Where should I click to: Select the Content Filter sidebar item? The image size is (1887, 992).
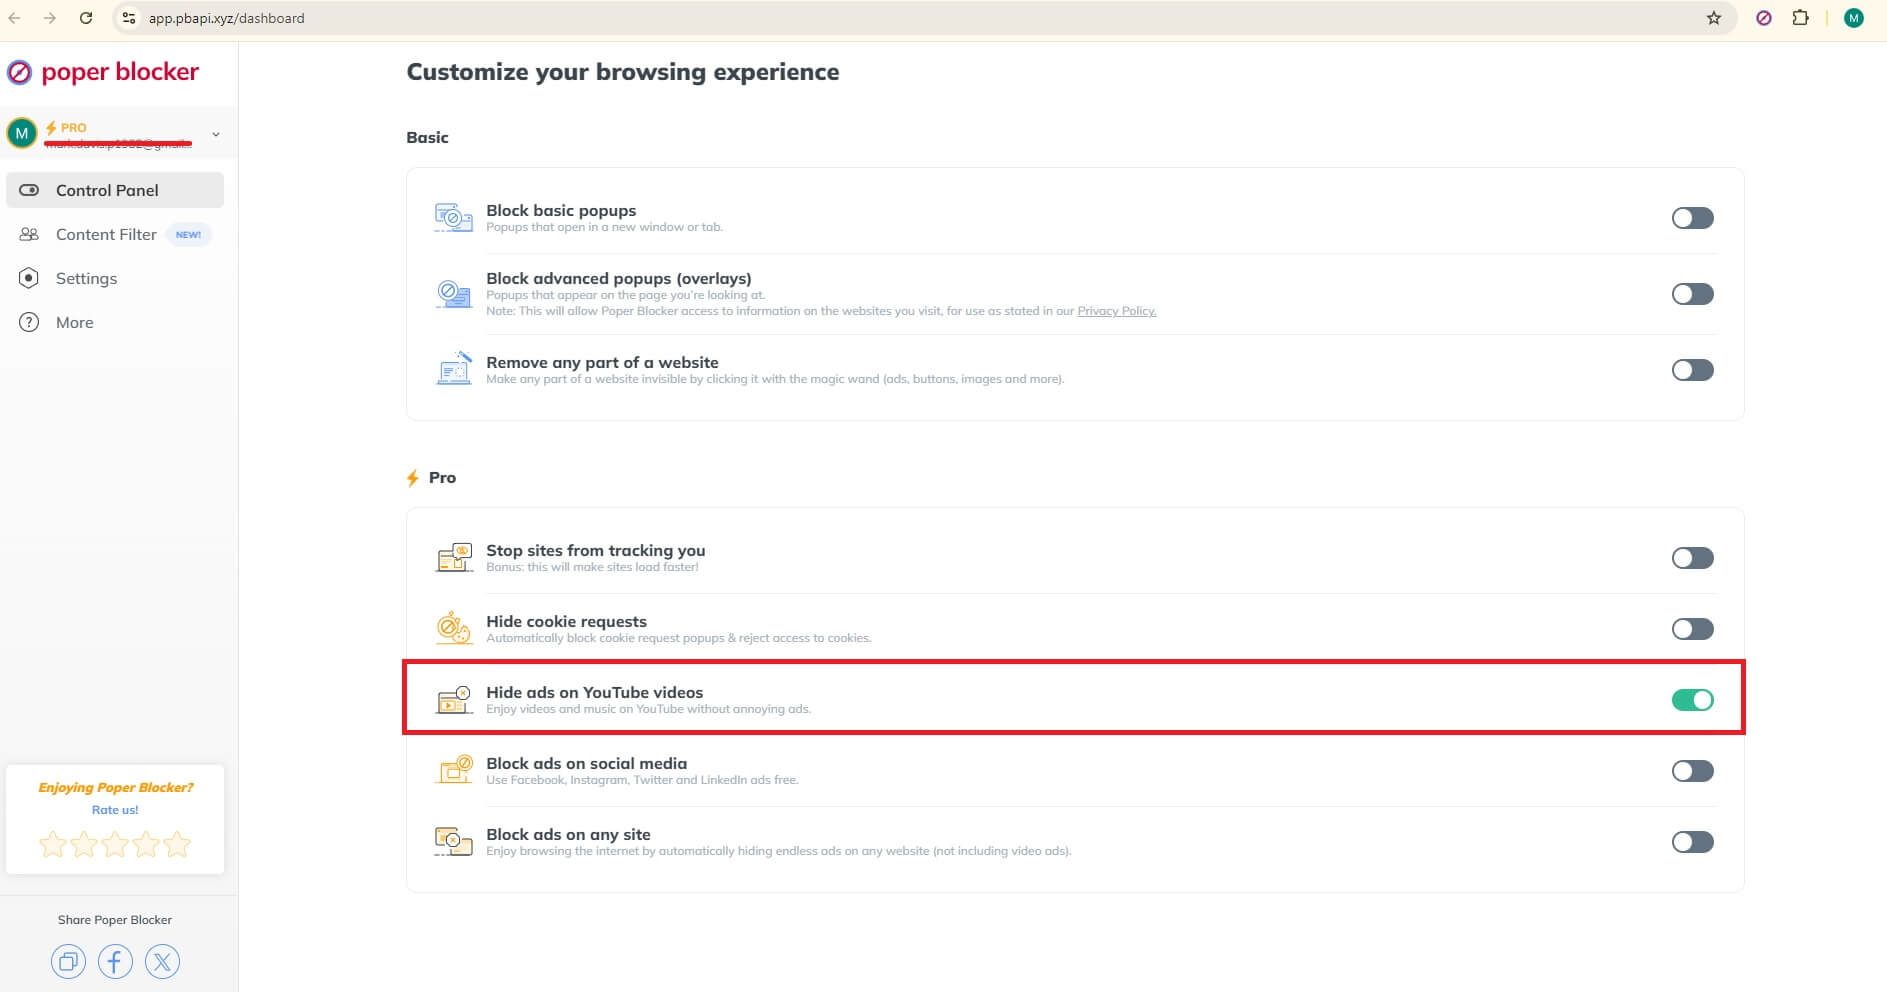(104, 234)
